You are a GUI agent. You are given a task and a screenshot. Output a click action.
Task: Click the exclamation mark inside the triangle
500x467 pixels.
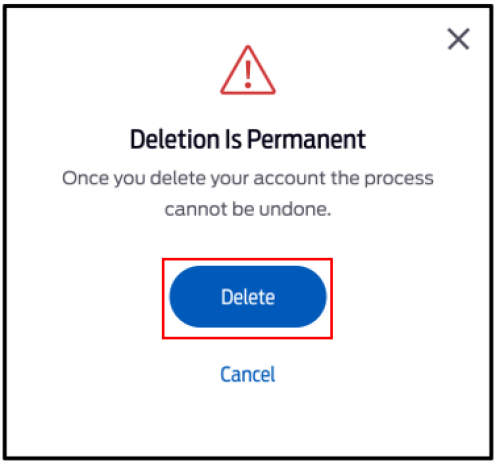(248, 74)
